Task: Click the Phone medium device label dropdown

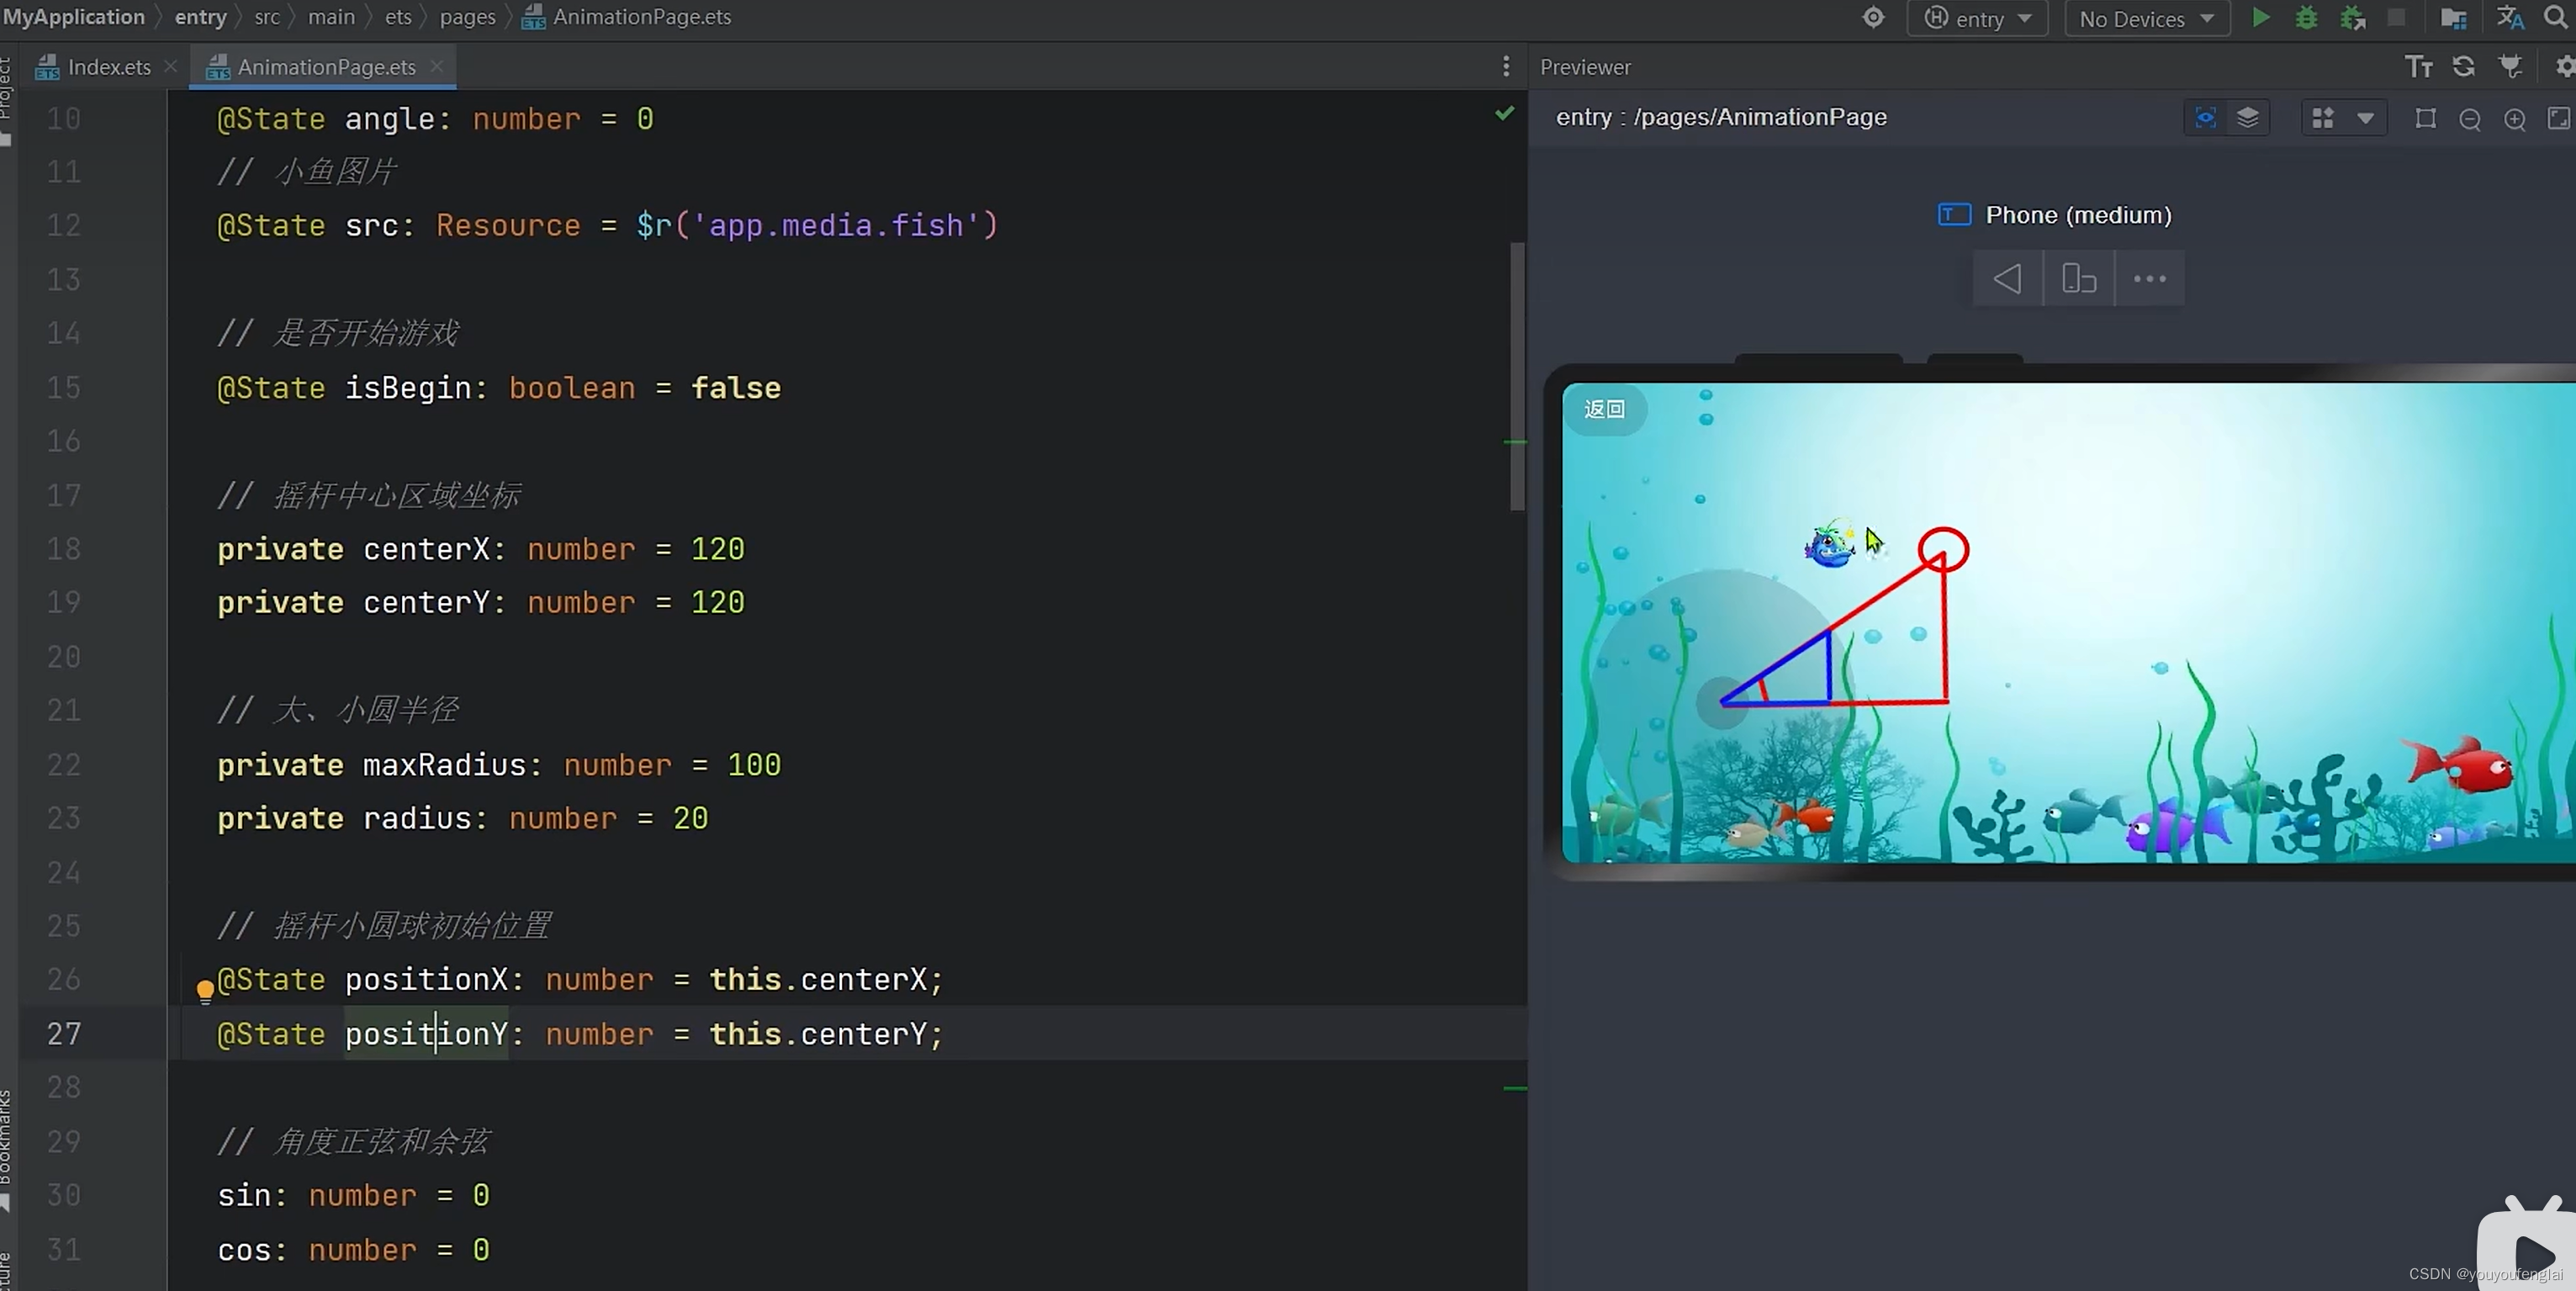Action: click(2077, 214)
